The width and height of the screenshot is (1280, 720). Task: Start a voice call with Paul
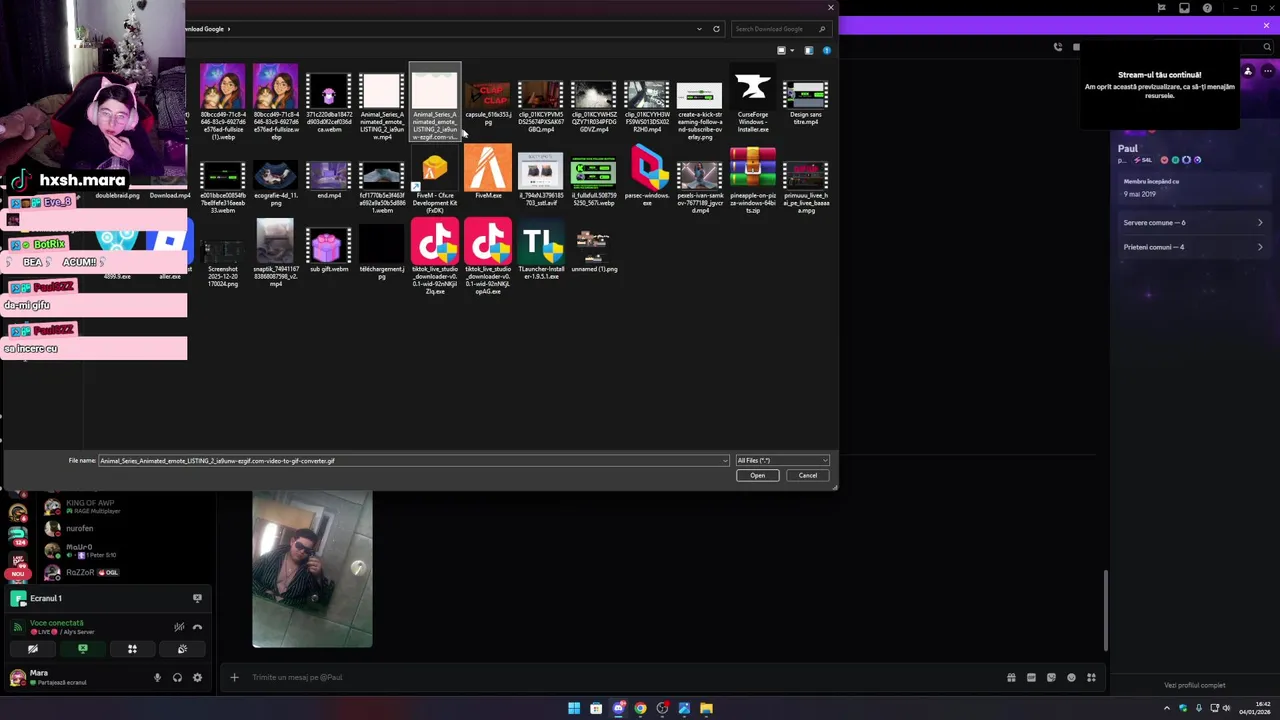pos(1058,47)
